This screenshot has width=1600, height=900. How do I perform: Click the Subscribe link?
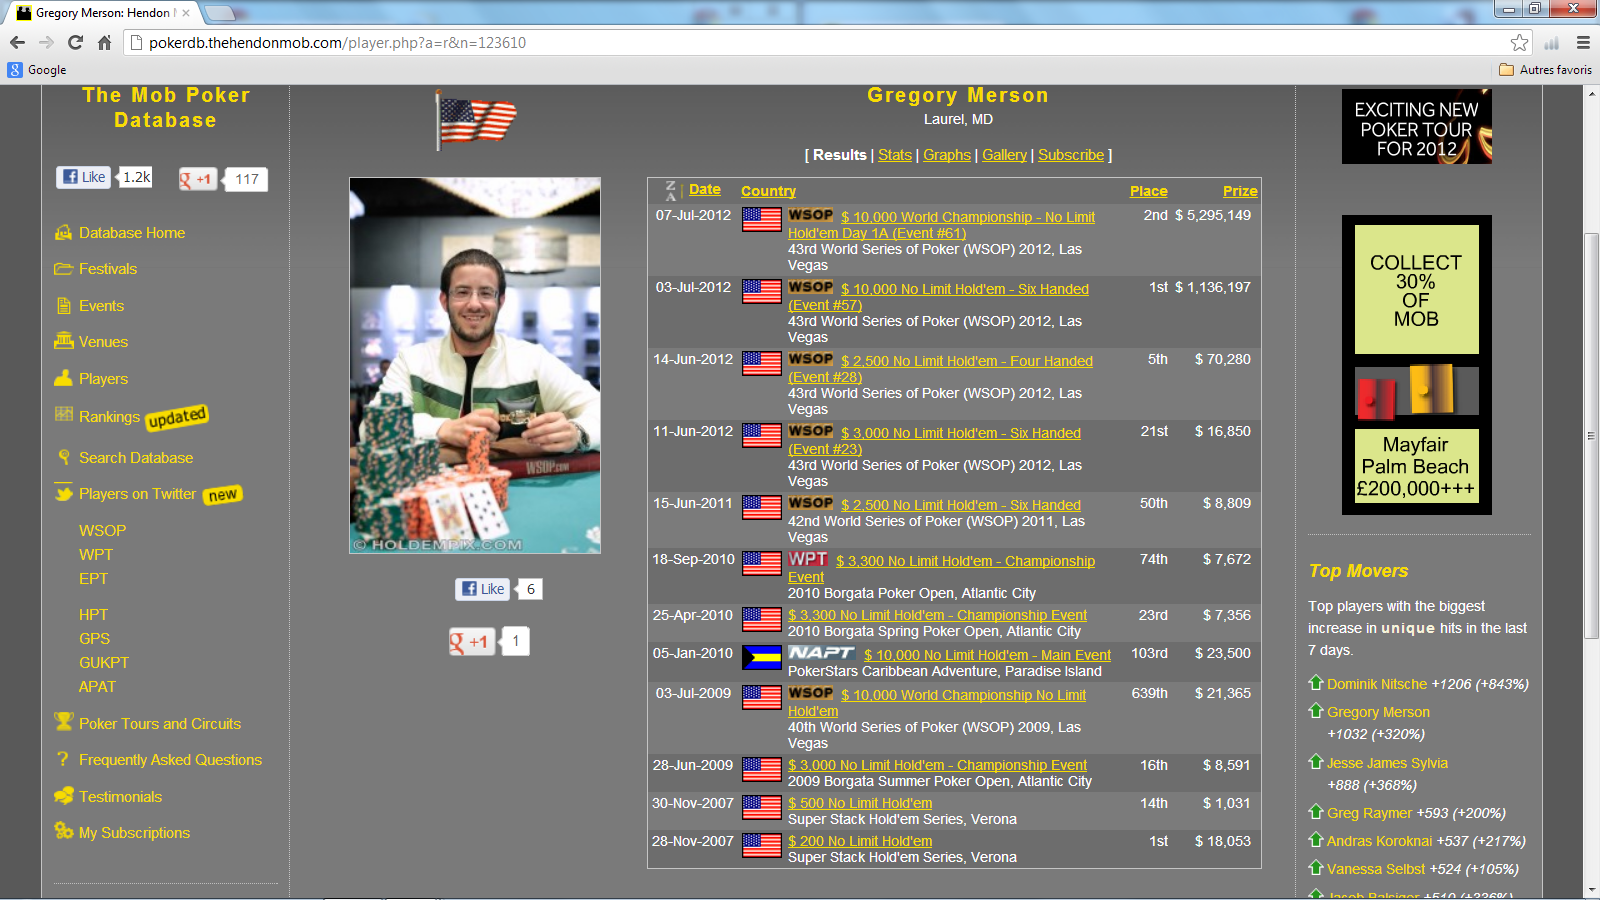(x=1071, y=155)
